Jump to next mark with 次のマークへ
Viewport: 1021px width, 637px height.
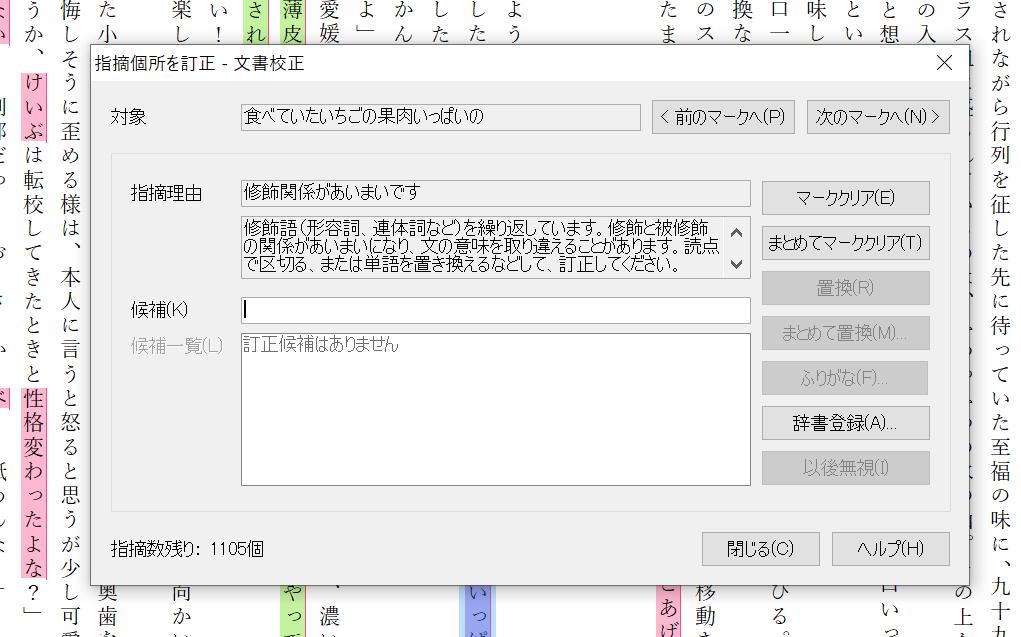[877, 117]
